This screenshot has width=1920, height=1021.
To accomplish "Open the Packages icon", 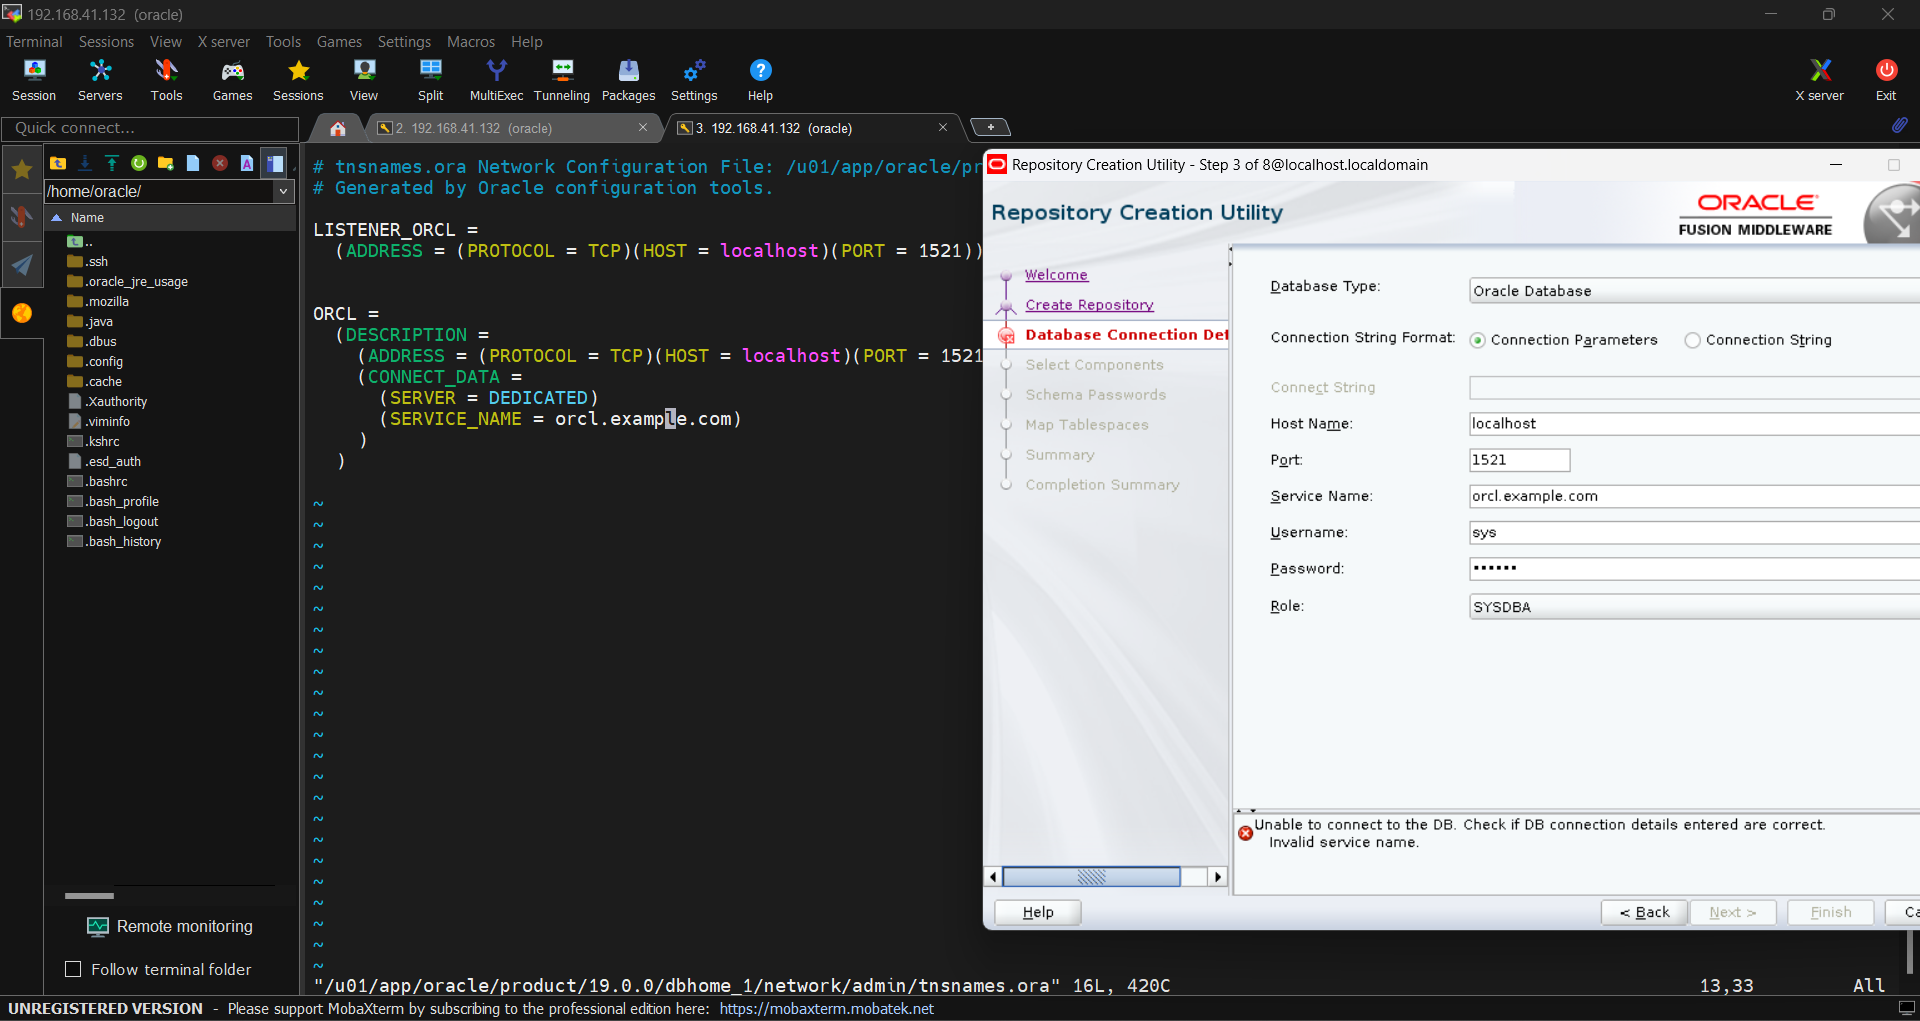I will 628,80.
